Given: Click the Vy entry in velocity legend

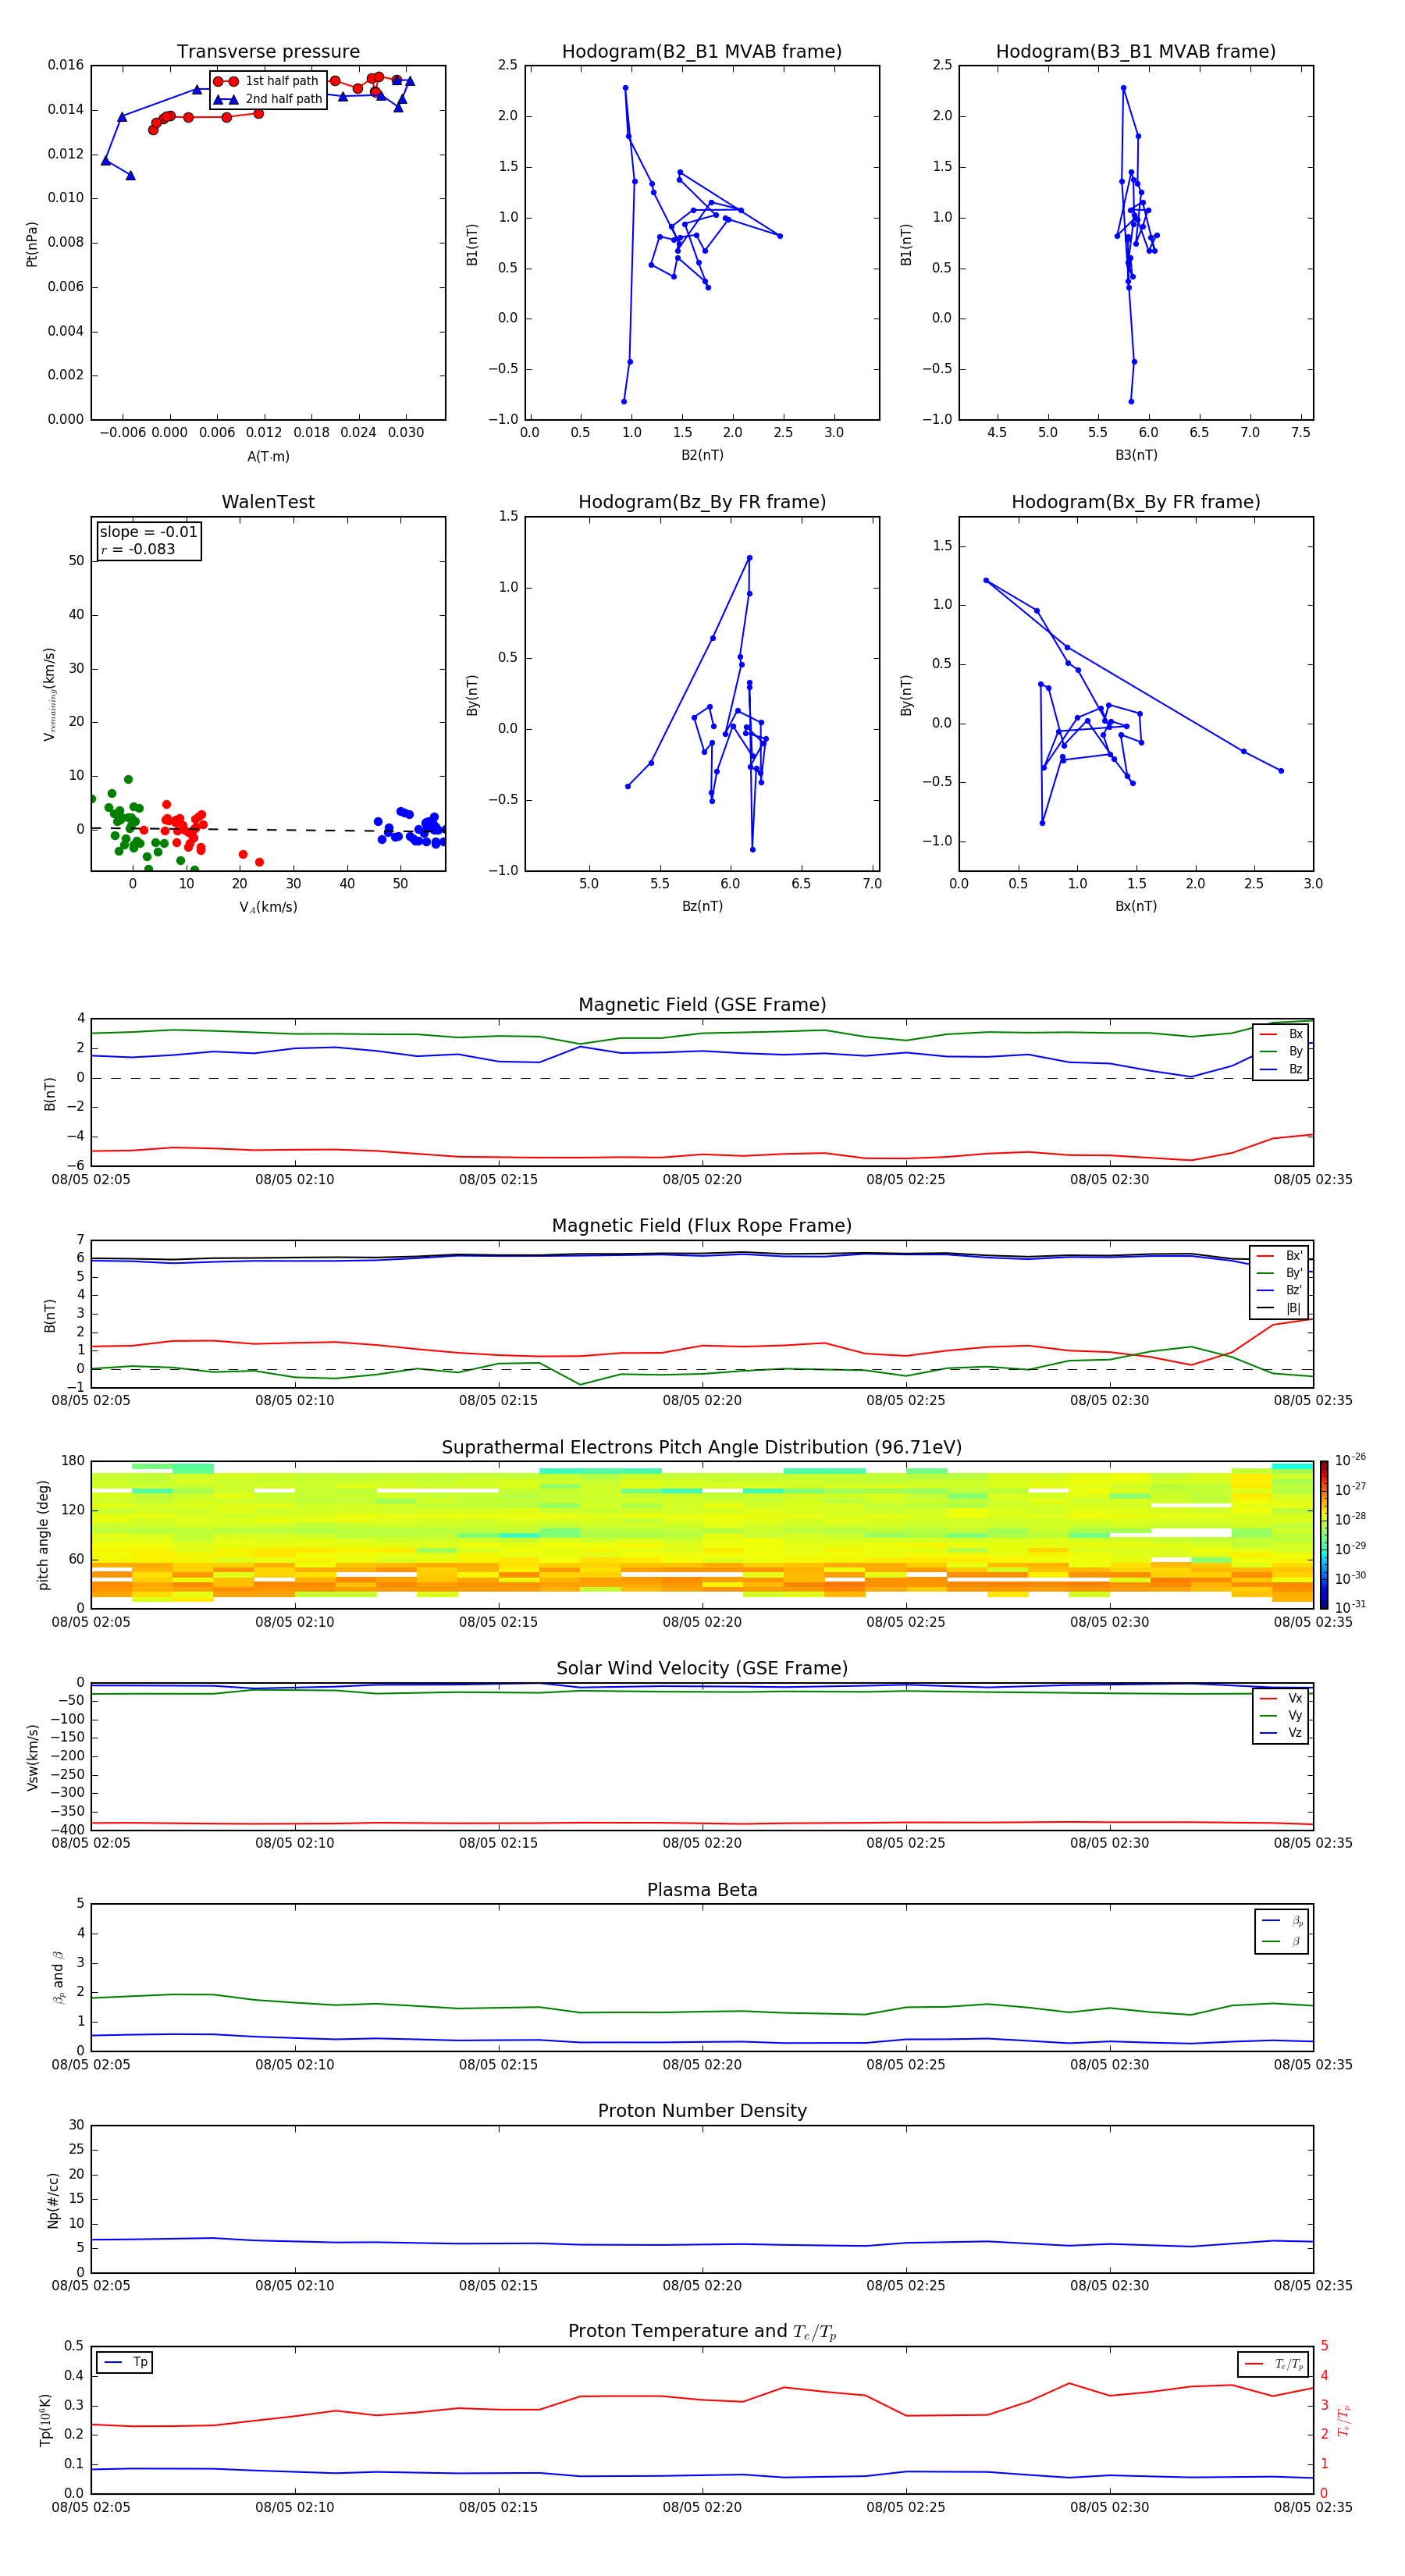Looking at the screenshot, I should pyautogui.click(x=1281, y=1715).
